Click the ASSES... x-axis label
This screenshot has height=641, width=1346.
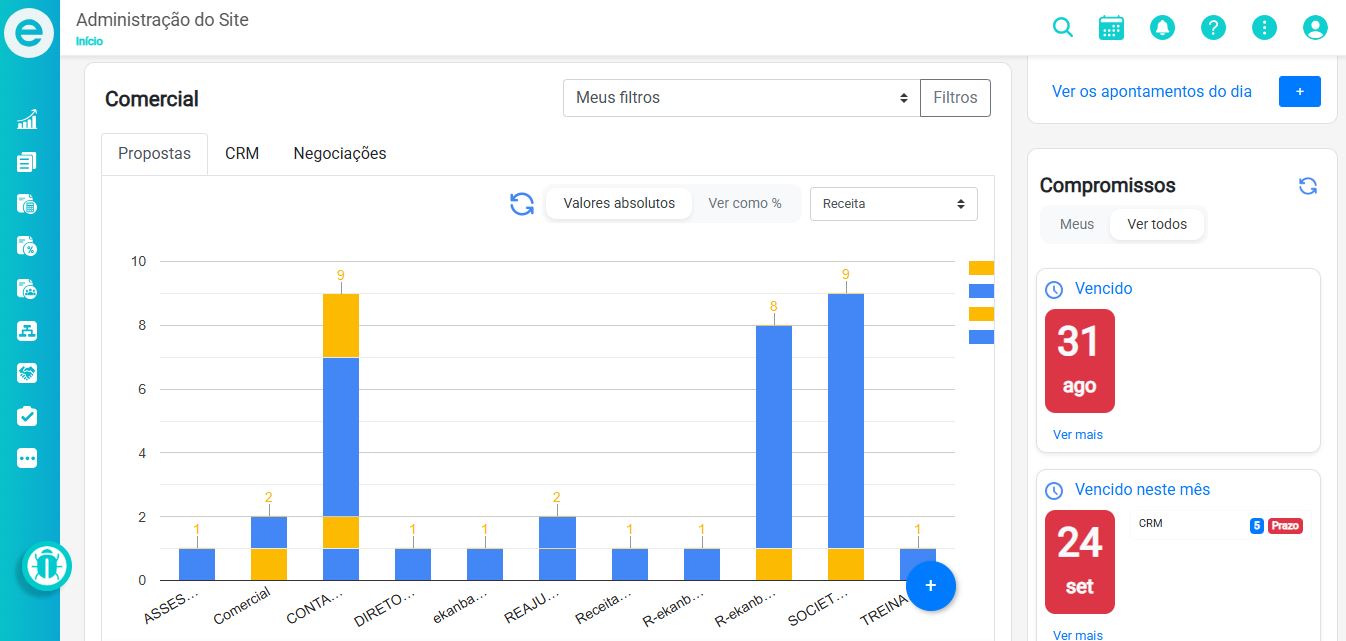[171, 606]
